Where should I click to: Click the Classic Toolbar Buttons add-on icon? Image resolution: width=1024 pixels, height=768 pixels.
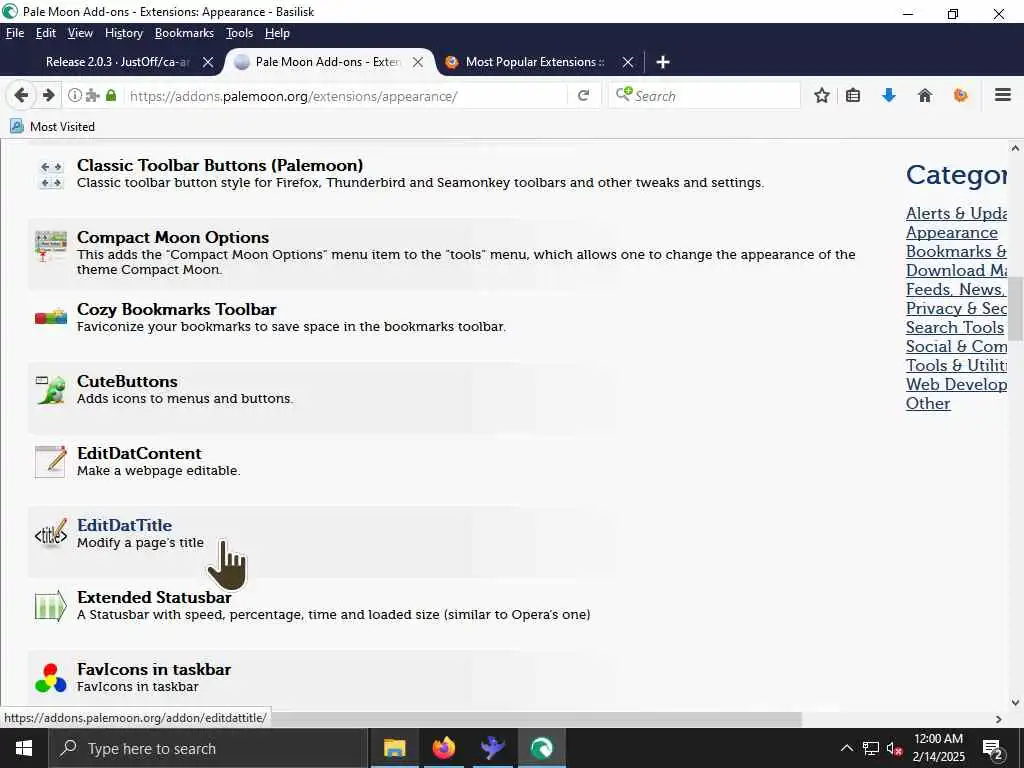pos(51,174)
